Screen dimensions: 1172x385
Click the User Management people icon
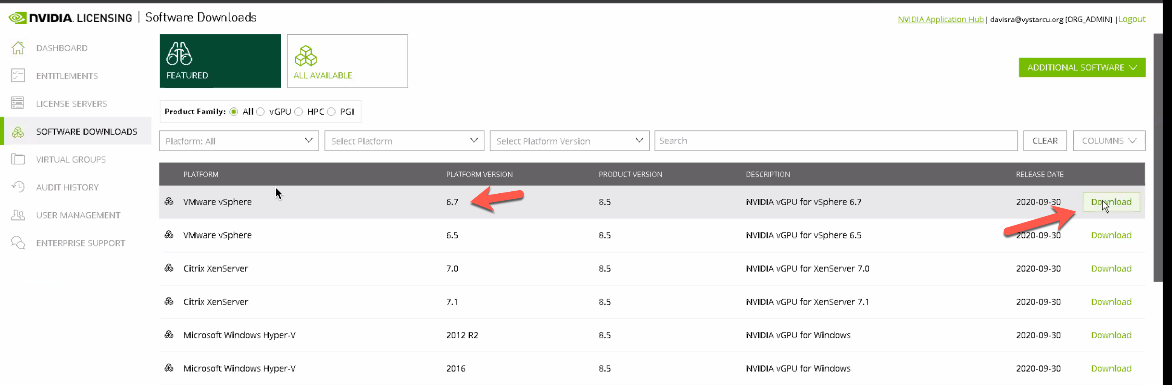click(x=19, y=215)
